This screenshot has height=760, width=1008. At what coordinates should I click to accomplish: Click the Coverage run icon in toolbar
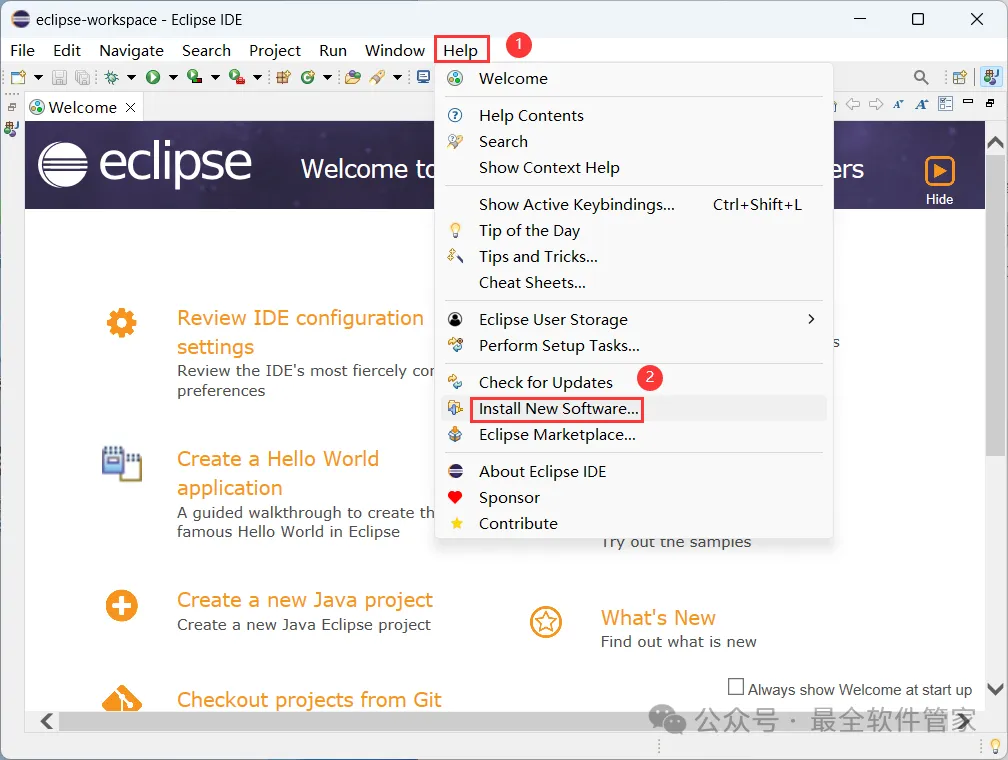pyautogui.click(x=194, y=77)
